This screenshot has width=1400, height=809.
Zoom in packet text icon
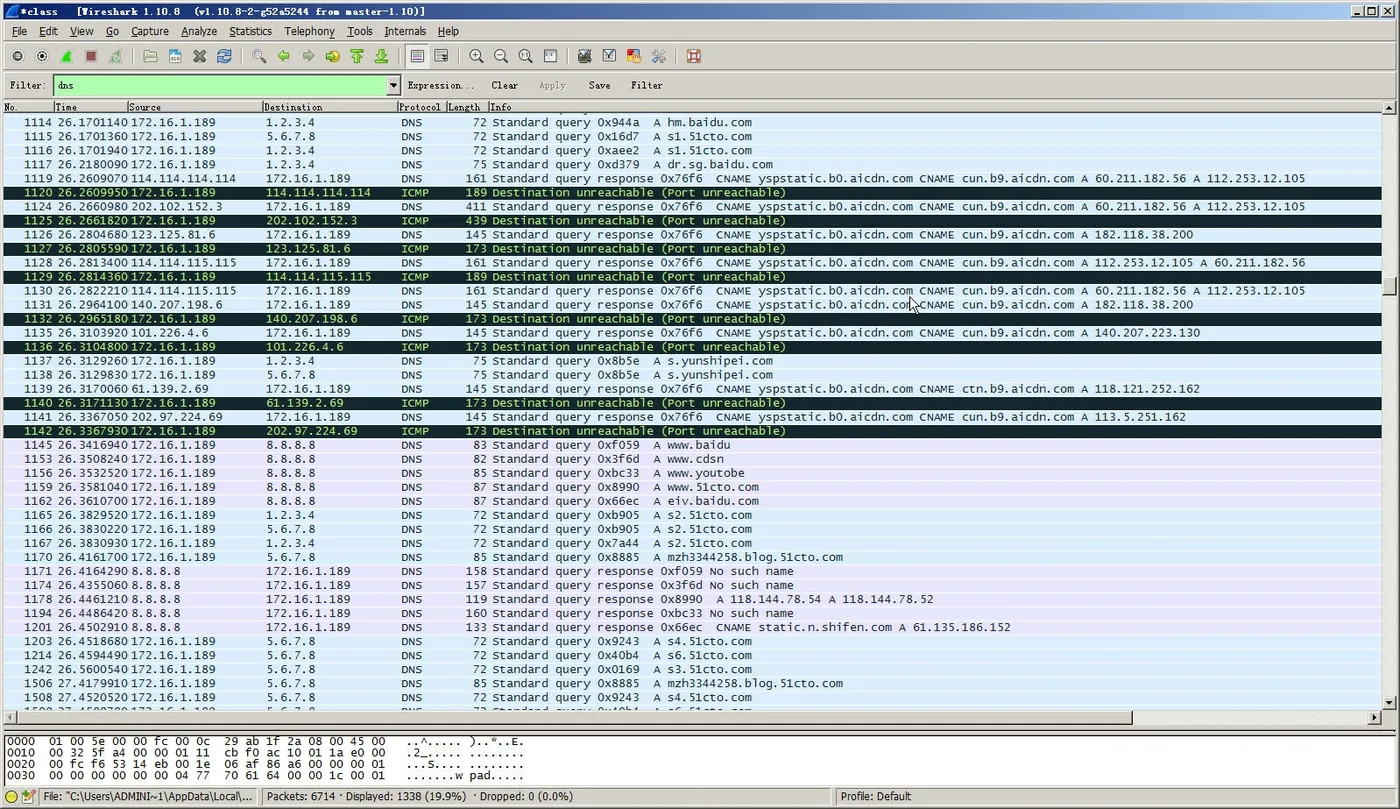pos(476,56)
